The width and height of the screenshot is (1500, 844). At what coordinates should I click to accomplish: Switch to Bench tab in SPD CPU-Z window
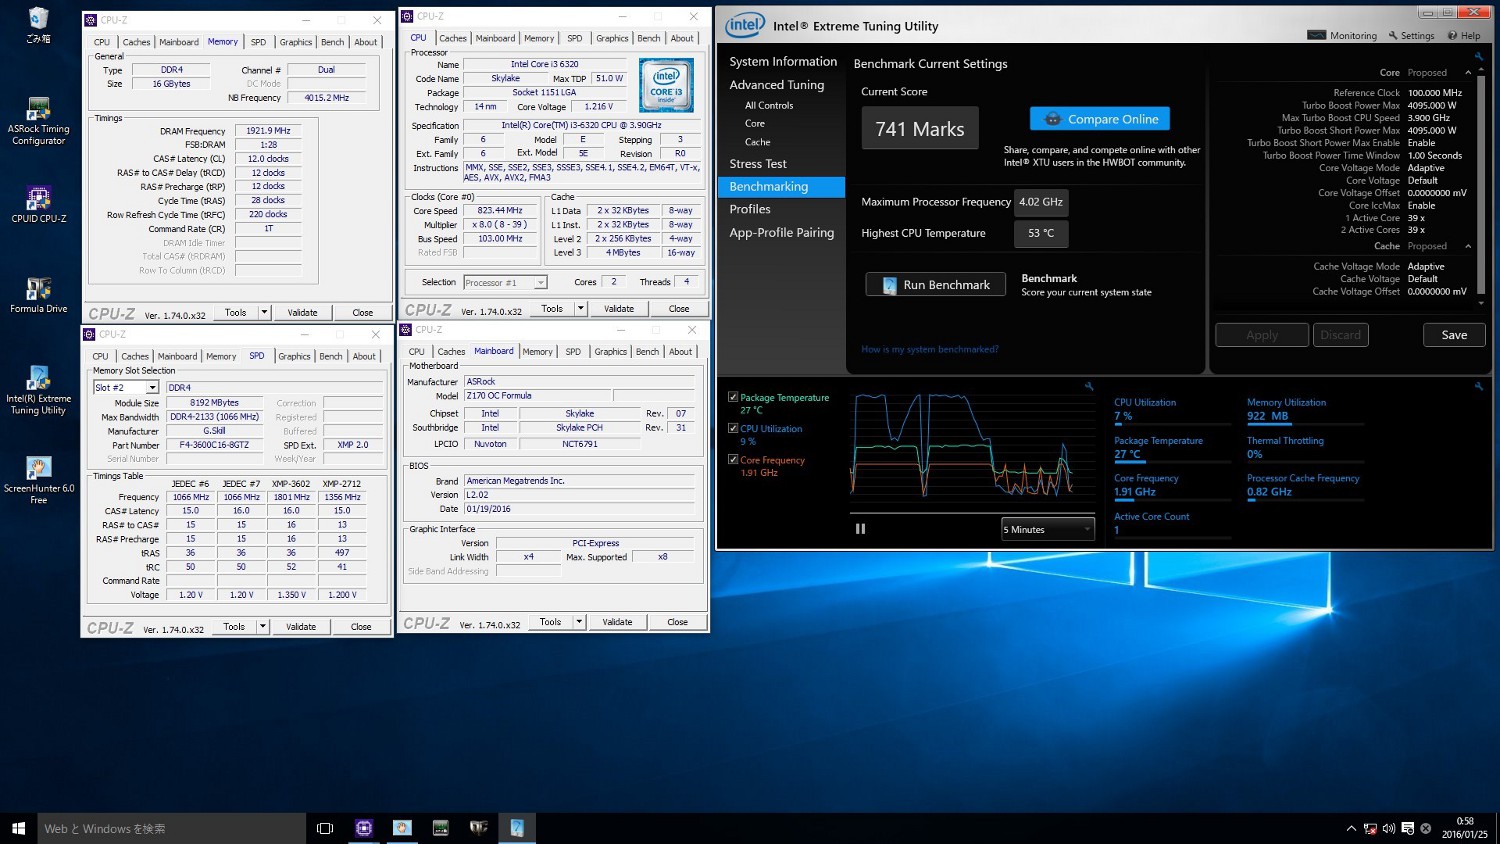[331, 356]
